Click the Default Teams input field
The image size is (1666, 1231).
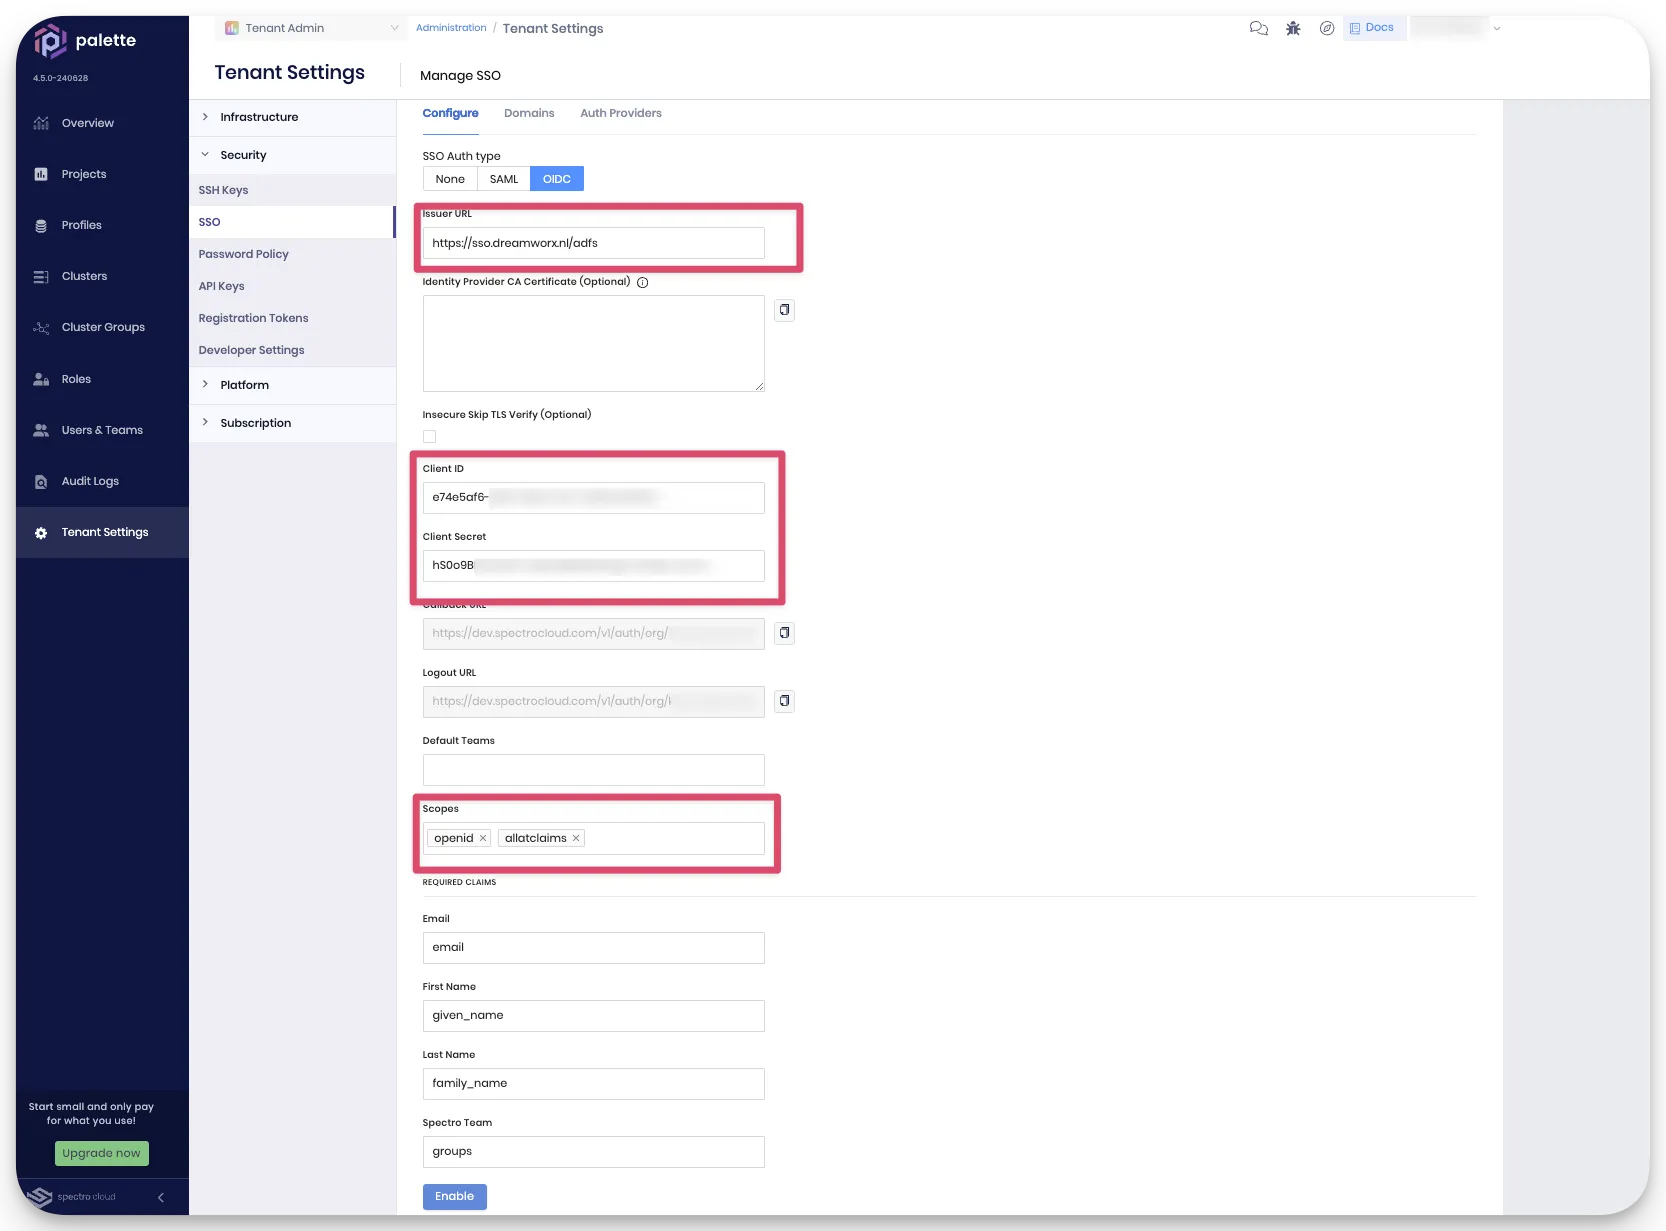[x=593, y=770]
